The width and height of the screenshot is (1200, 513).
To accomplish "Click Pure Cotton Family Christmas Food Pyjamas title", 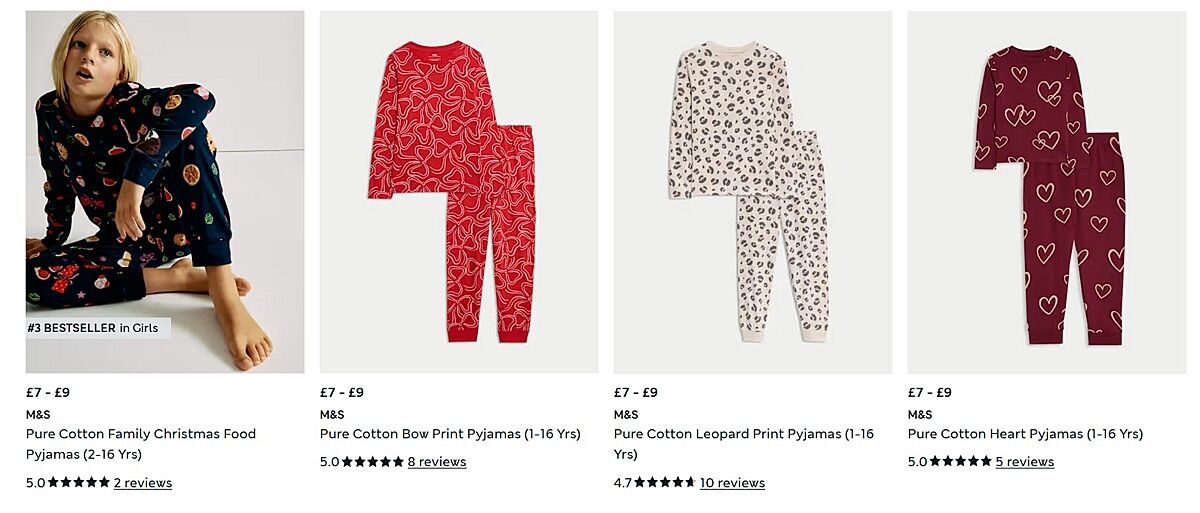I will (141, 444).
